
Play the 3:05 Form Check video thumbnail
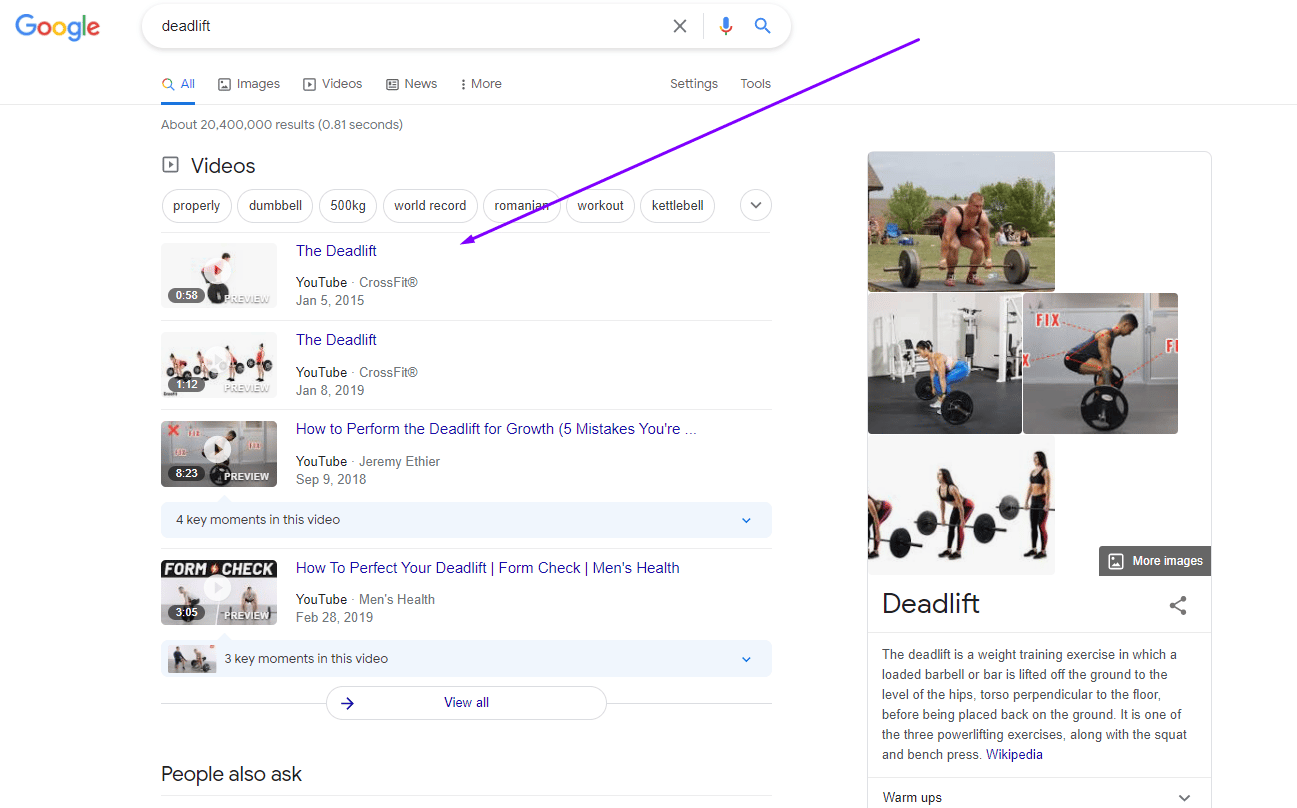[x=219, y=593]
